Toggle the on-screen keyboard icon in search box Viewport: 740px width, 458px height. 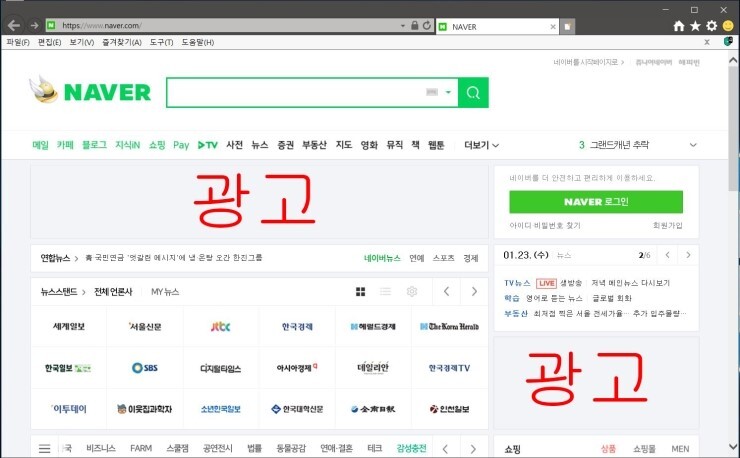tap(432, 92)
